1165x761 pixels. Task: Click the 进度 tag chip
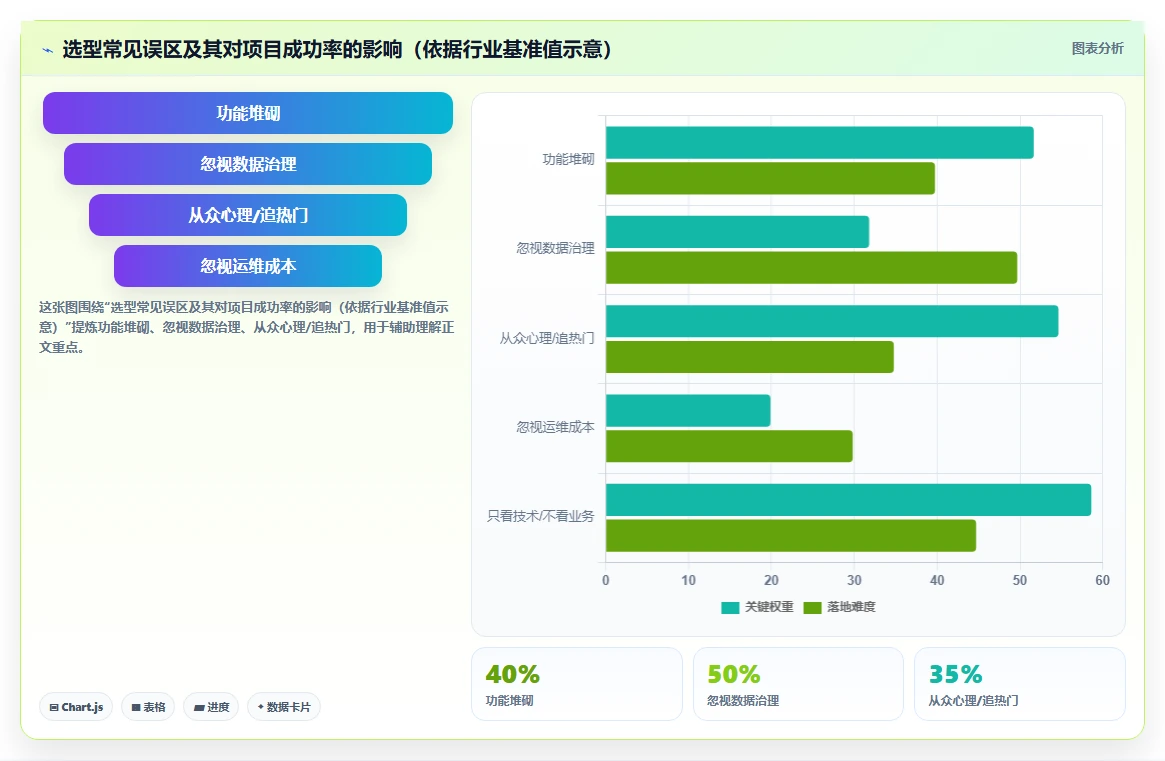pyautogui.click(x=211, y=707)
